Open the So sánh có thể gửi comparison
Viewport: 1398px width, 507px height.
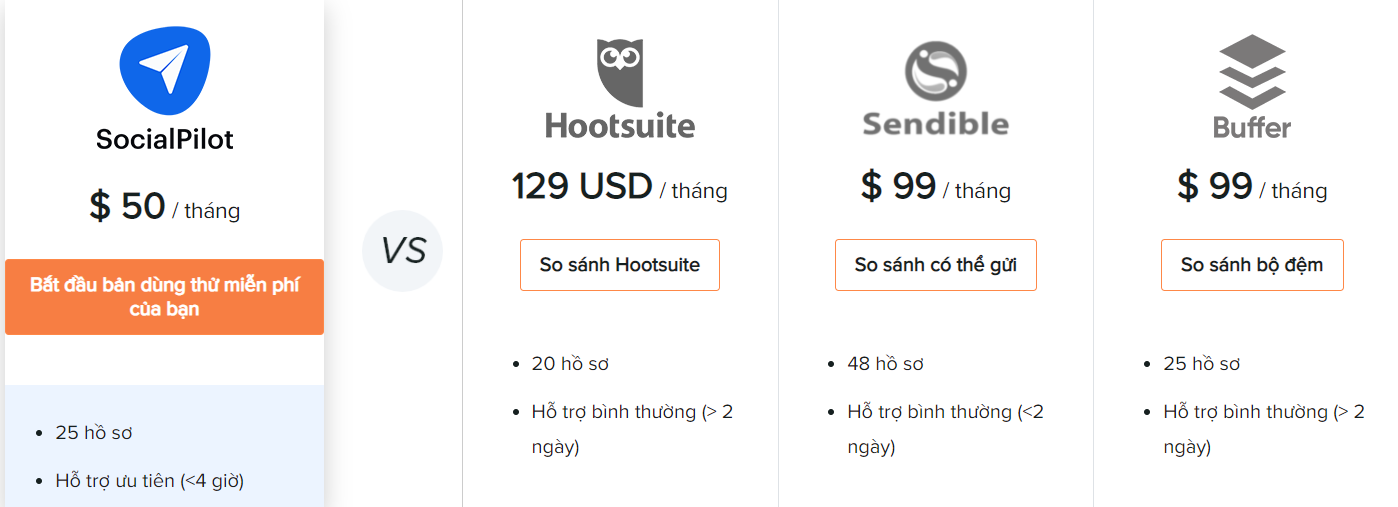click(x=936, y=265)
